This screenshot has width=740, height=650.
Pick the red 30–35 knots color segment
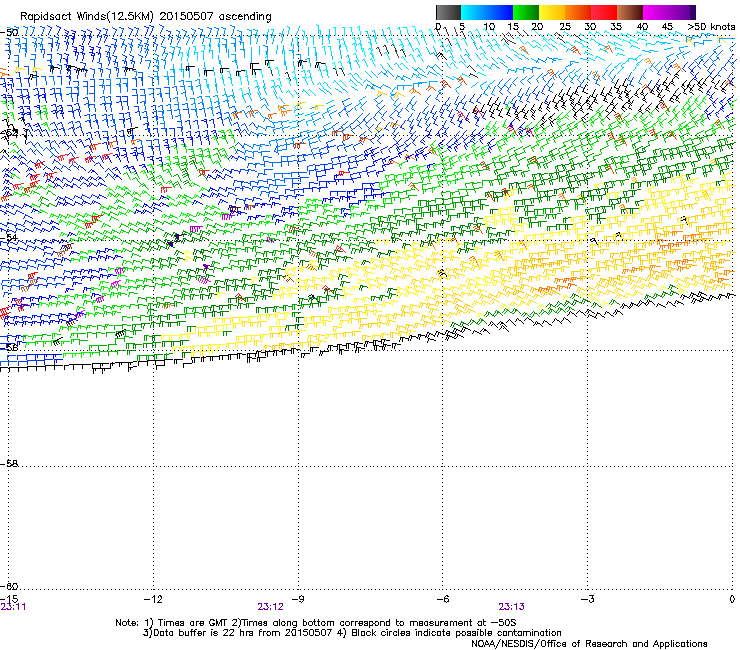tap(604, 12)
